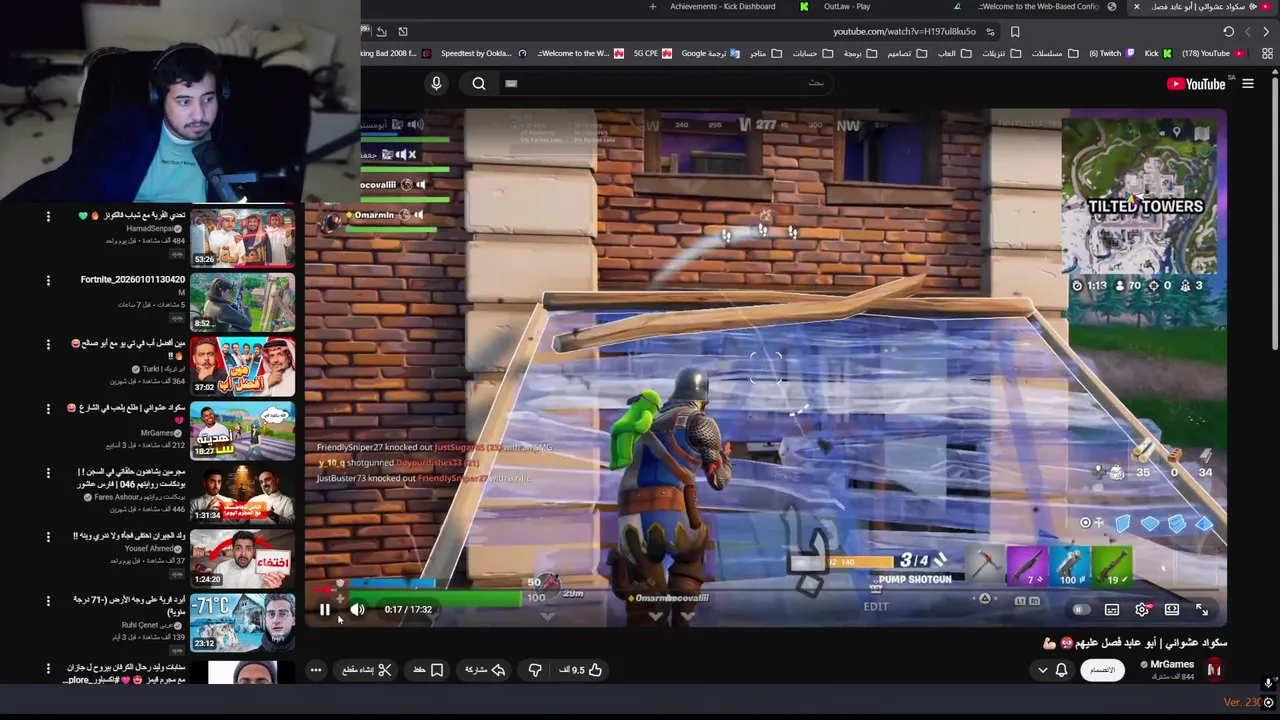Go to the YouTube home logo
This screenshot has height=720, width=1280.
coord(1196,84)
